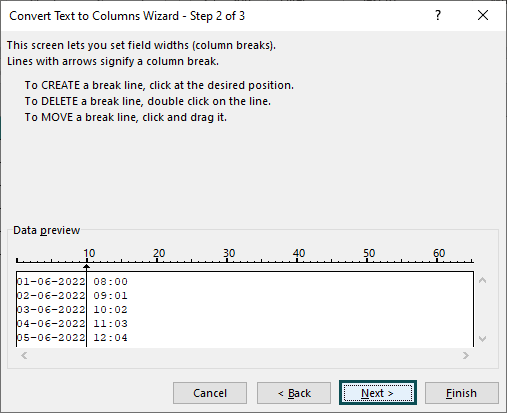
Task: Click the time value 10:02
Action: pyautogui.click(x=110, y=310)
